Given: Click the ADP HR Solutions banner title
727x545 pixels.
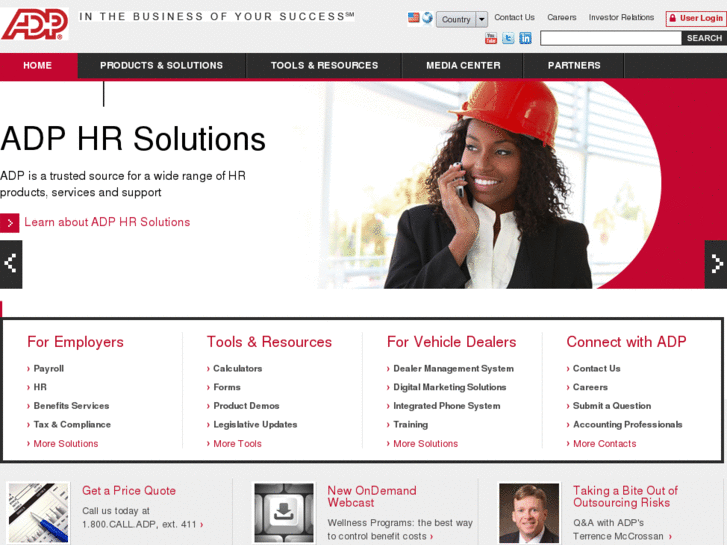Looking at the screenshot, I should [x=133, y=139].
